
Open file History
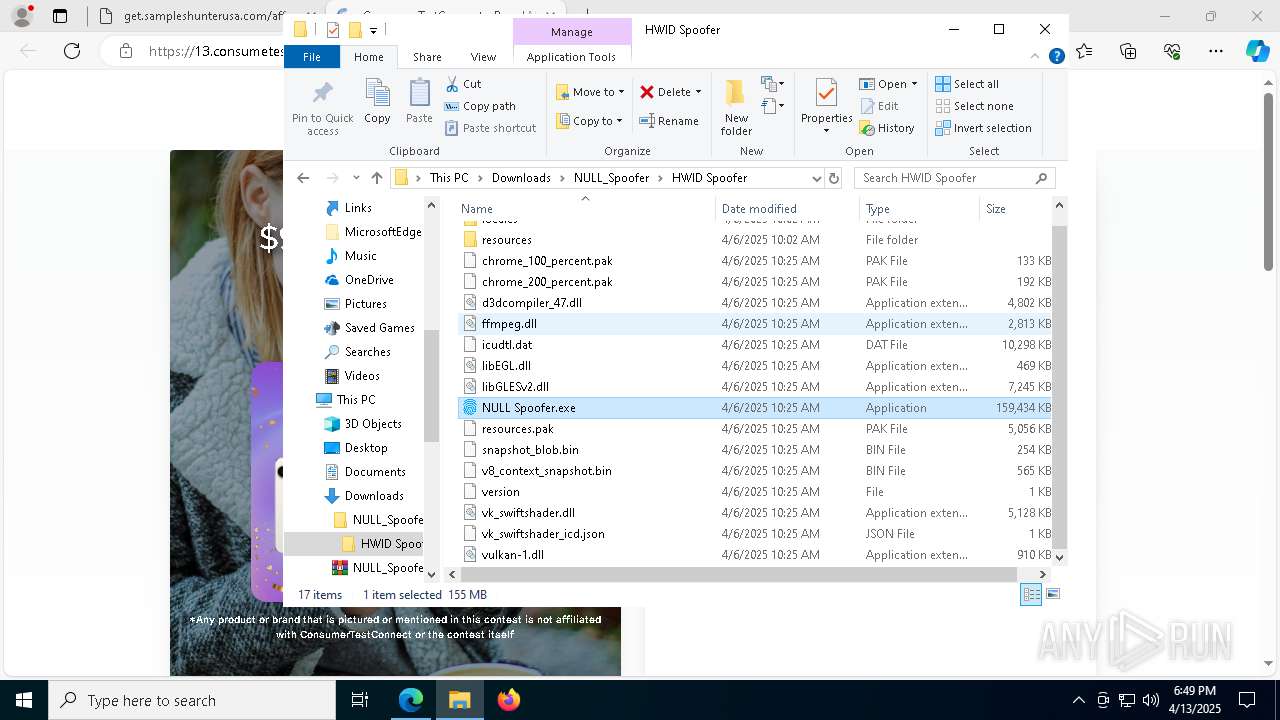[887, 128]
